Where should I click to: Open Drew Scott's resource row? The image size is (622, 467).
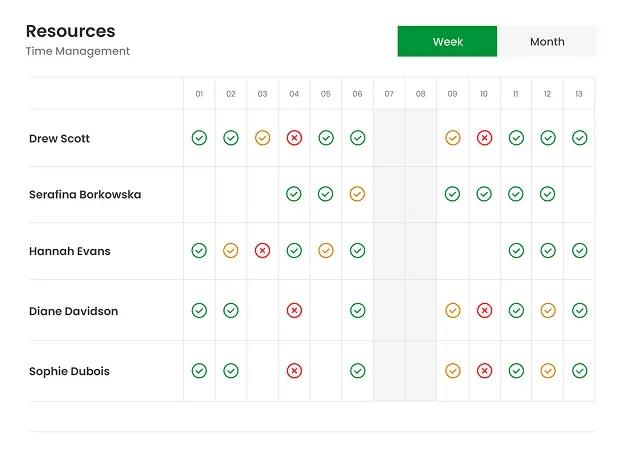coord(60,139)
